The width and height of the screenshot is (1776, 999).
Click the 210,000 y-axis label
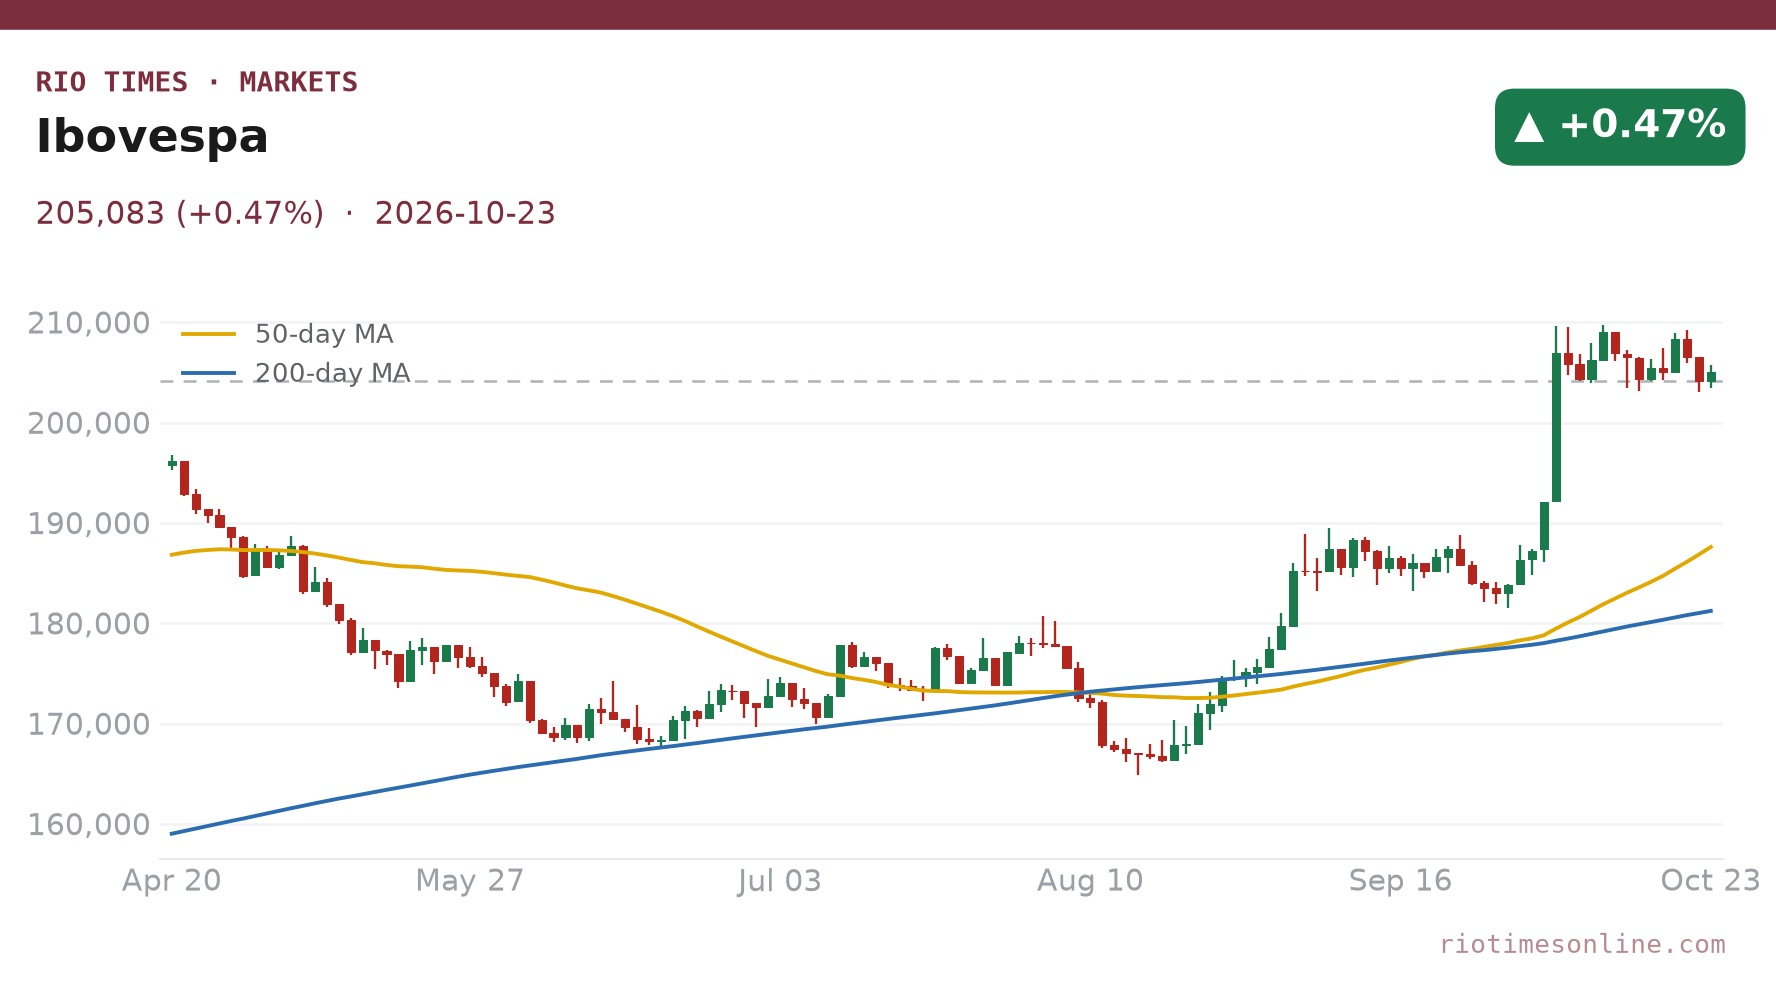[88, 323]
